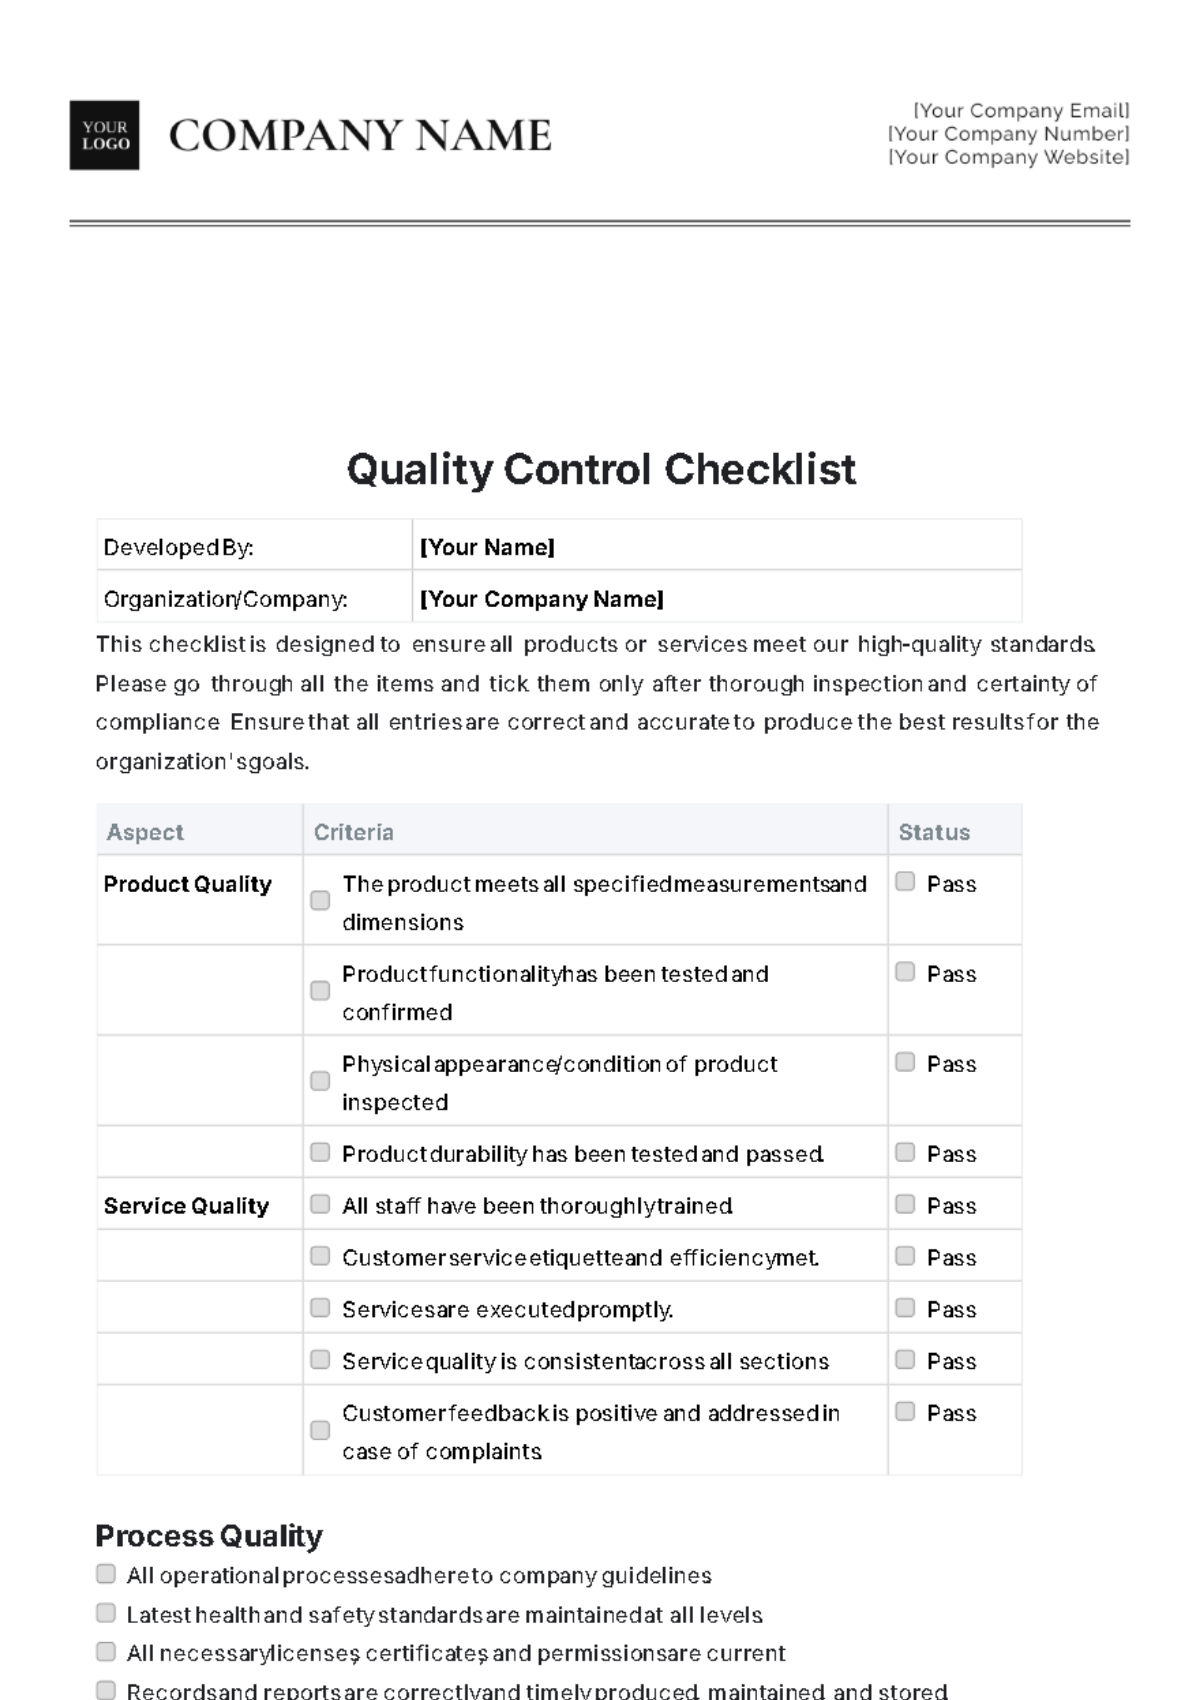Tick Pass for product functionality tested
Viewport: 1200px width, 1700px height.
coord(905,972)
